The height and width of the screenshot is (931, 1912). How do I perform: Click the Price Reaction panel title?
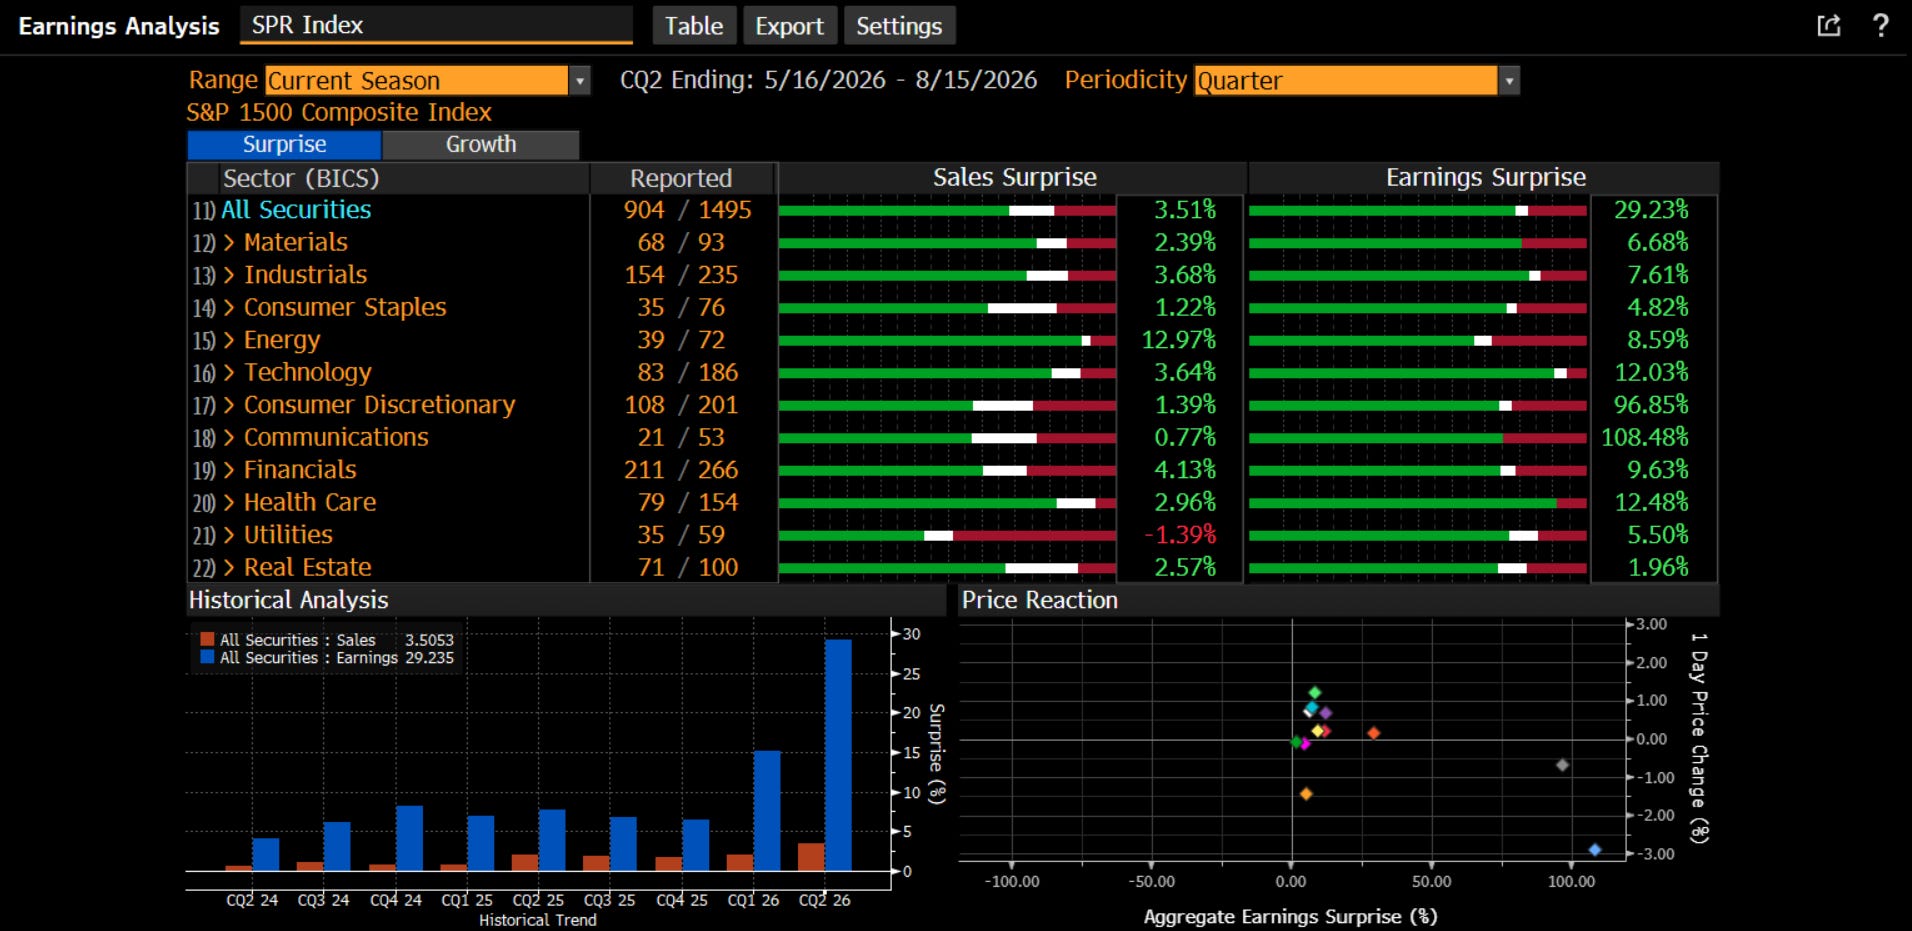(x=1039, y=600)
